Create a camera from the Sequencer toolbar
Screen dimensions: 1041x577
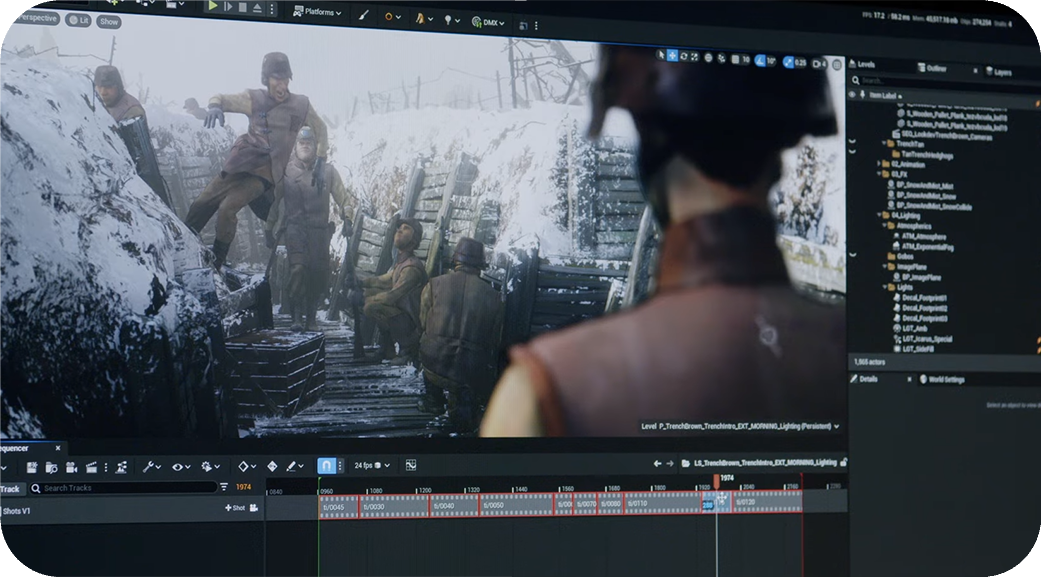71,466
